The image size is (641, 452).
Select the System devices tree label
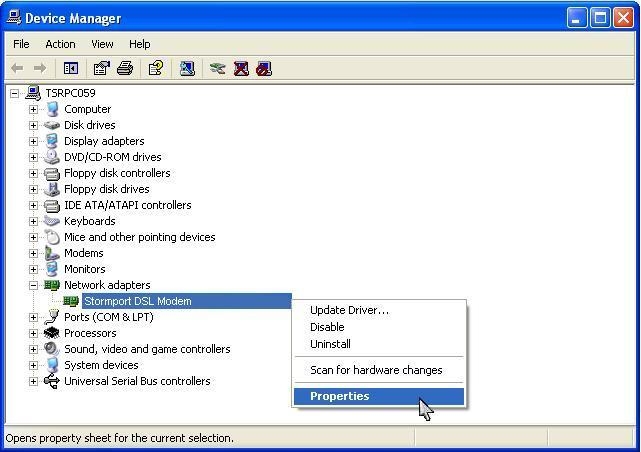pyautogui.click(x=101, y=365)
